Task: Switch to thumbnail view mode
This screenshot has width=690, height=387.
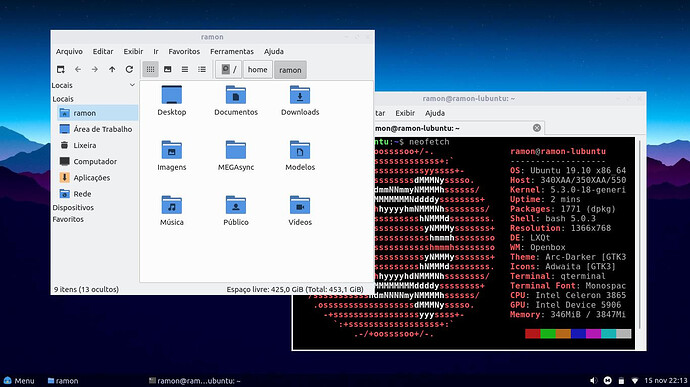Action: pos(168,69)
